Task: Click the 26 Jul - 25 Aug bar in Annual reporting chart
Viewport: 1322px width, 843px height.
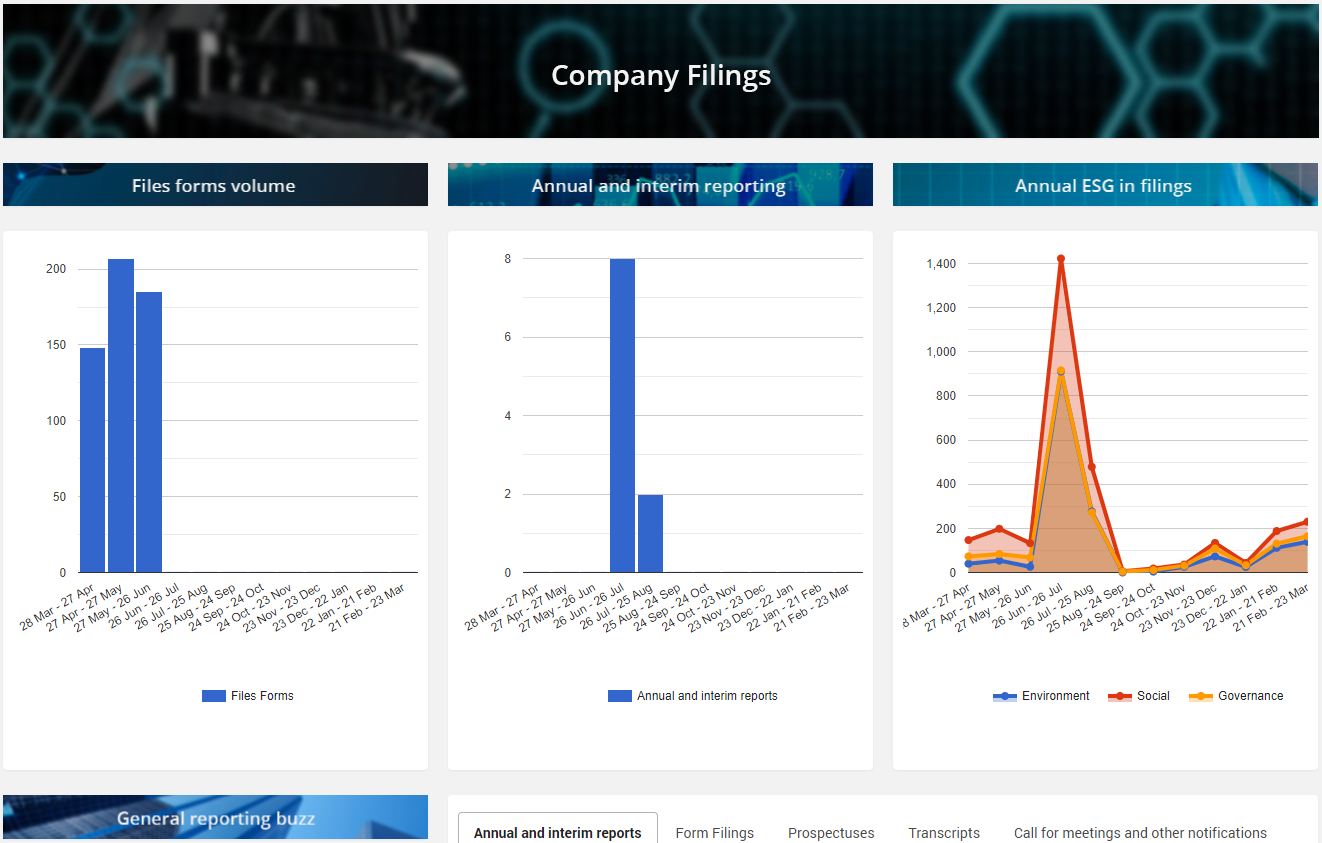Action: (650, 533)
